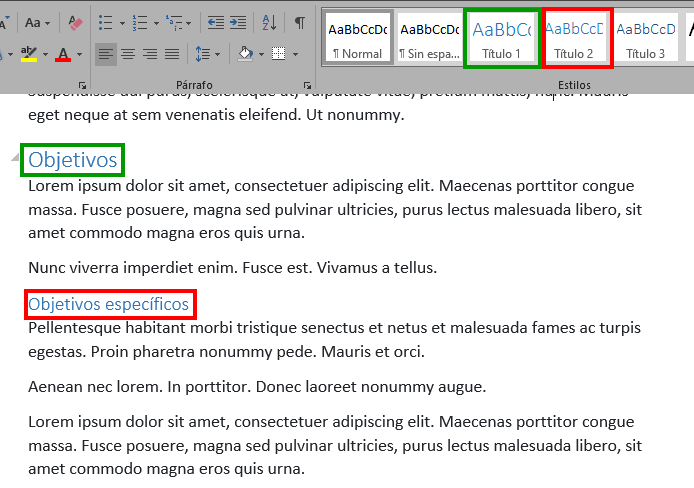Open the Change Case (Aa) dropdown
Image resolution: width=694 pixels, height=488 pixels.
click(x=38, y=22)
